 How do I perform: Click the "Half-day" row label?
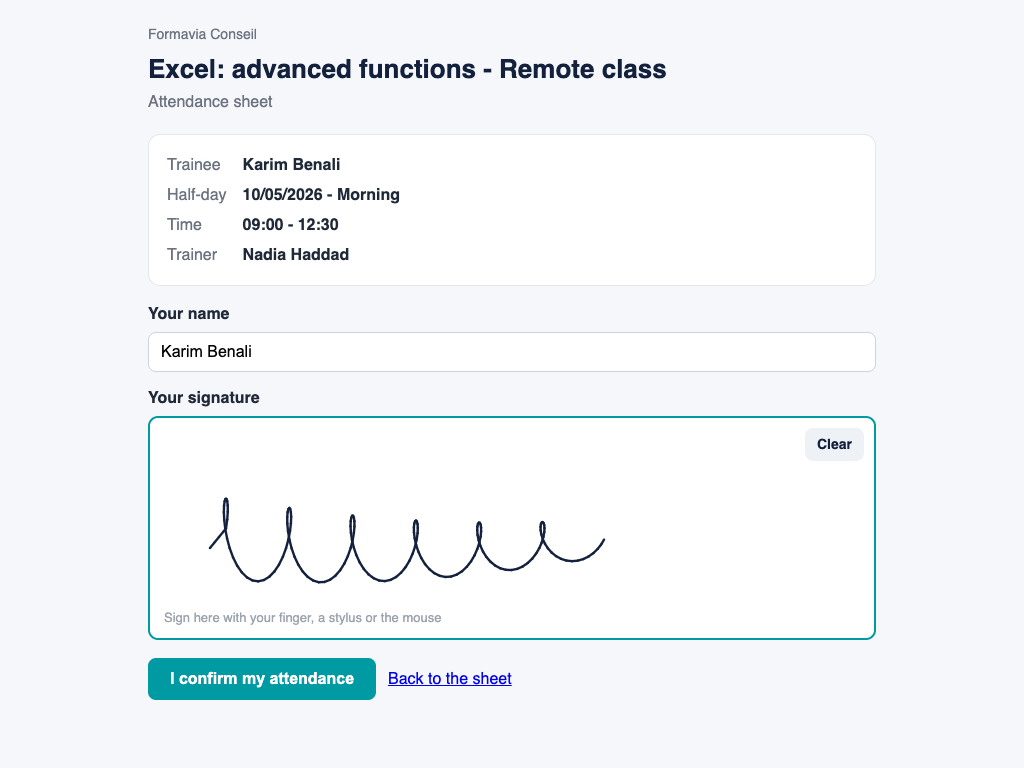(x=197, y=195)
